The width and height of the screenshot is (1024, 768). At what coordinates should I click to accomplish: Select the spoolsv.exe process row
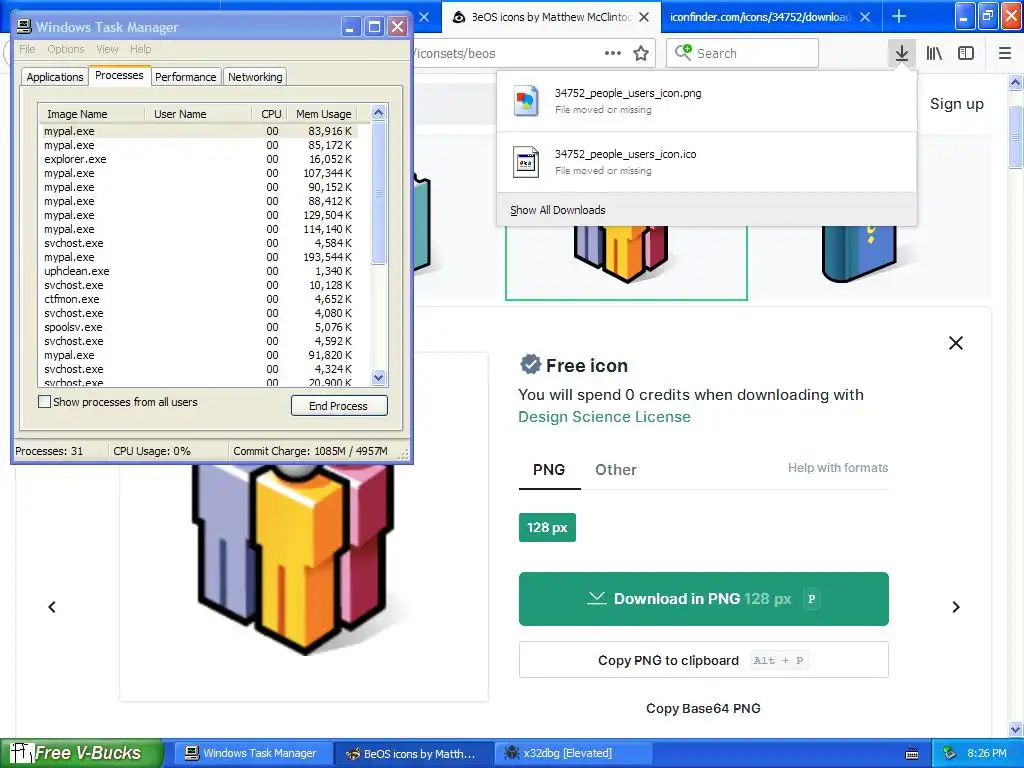pos(199,327)
